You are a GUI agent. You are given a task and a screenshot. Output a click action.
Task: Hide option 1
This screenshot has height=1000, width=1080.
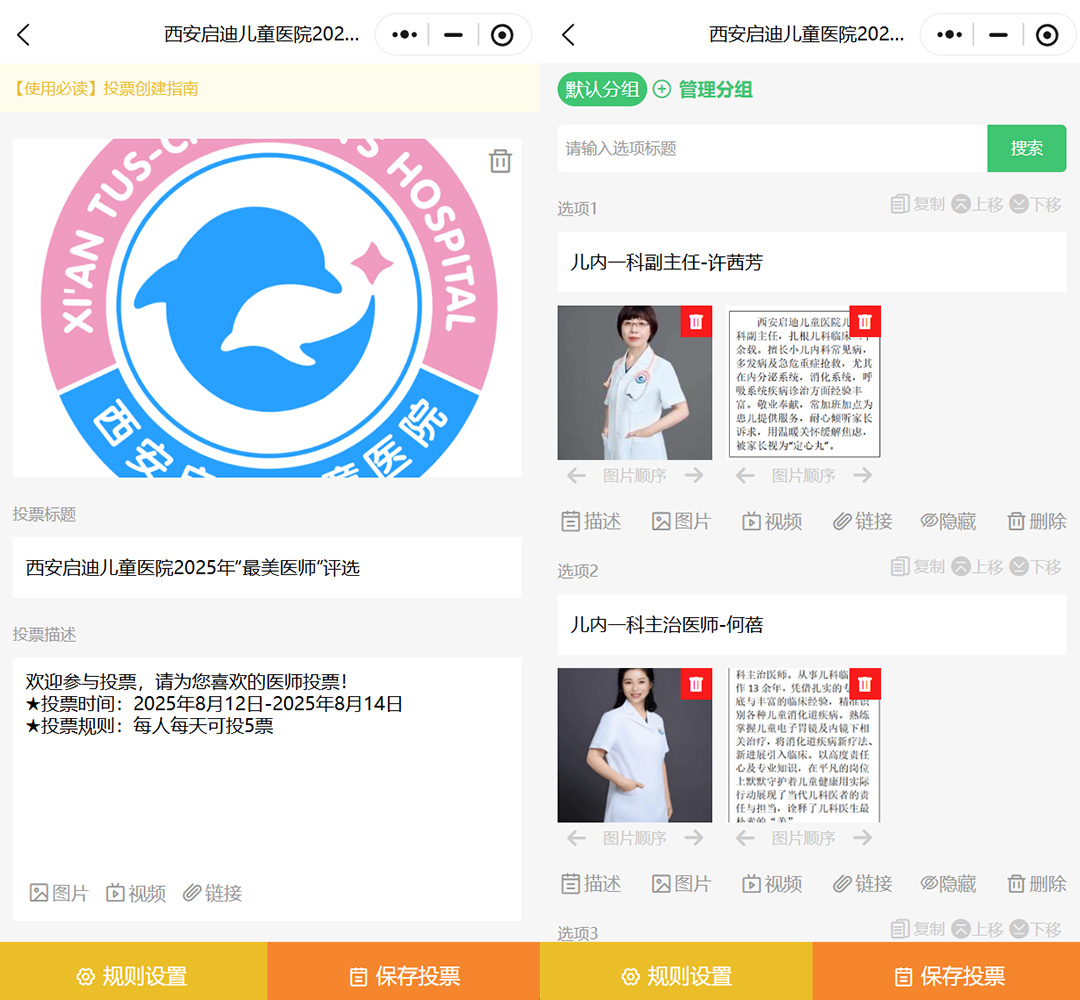948,521
